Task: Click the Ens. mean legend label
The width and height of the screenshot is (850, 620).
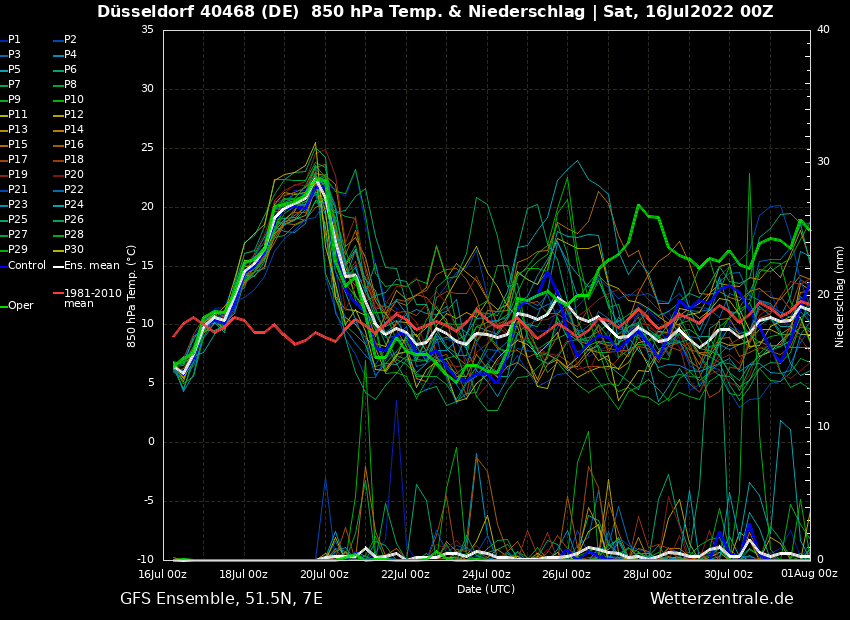Action: [91, 266]
